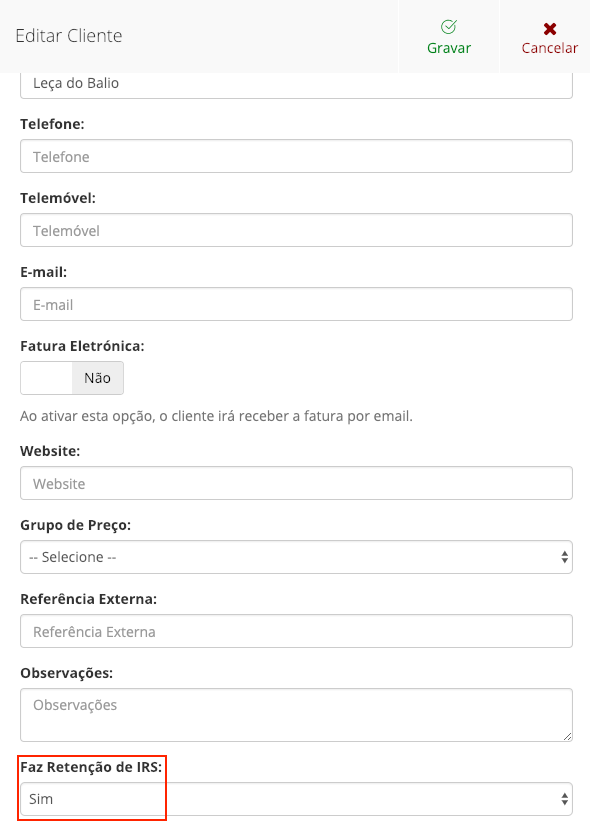The height and width of the screenshot is (836, 590).
Task: Open the Faz Retenção de IRS dropdown
Action: (296, 798)
